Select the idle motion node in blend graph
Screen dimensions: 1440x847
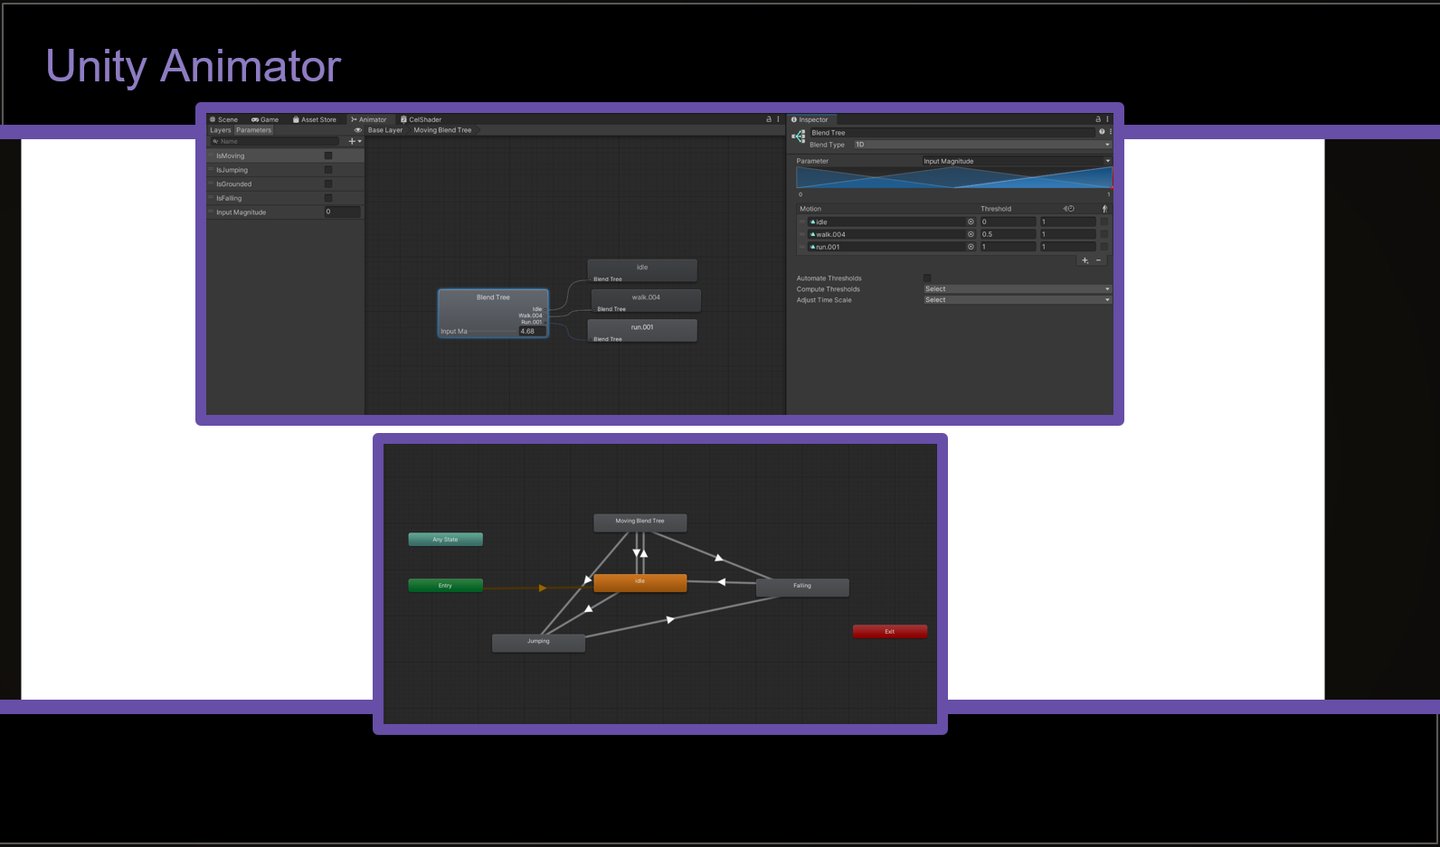pos(642,270)
